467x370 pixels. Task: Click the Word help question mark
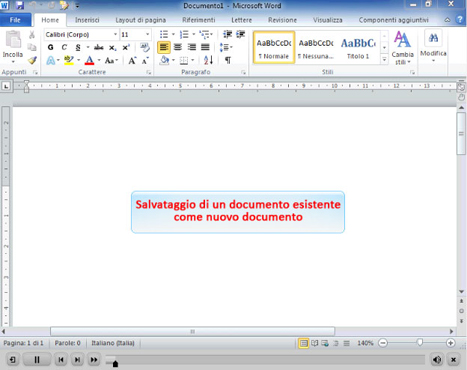pyautogui.click(x=460, y=19)
